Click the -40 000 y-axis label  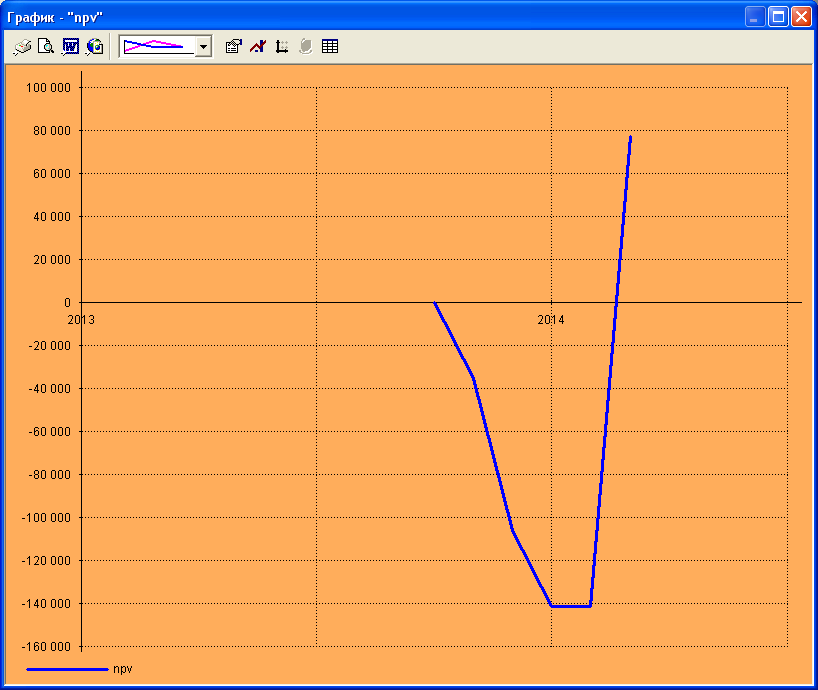click(49, 389)
